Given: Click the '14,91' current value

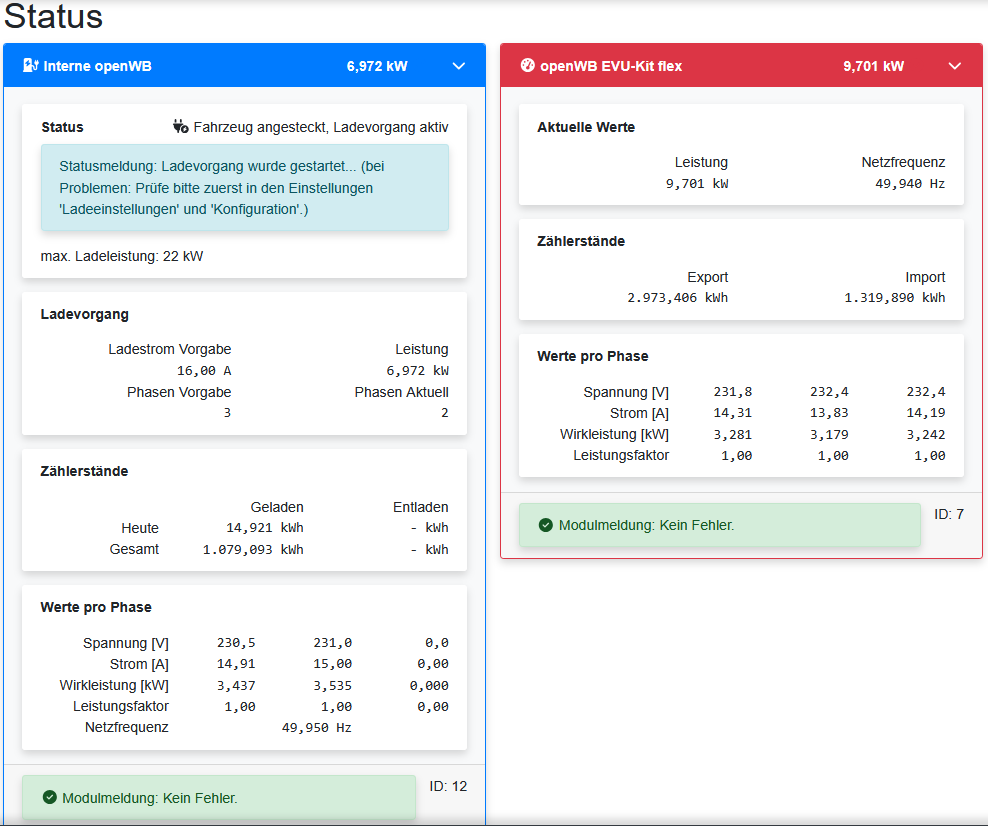Looking at the screenshot, I should click(236, 664).
